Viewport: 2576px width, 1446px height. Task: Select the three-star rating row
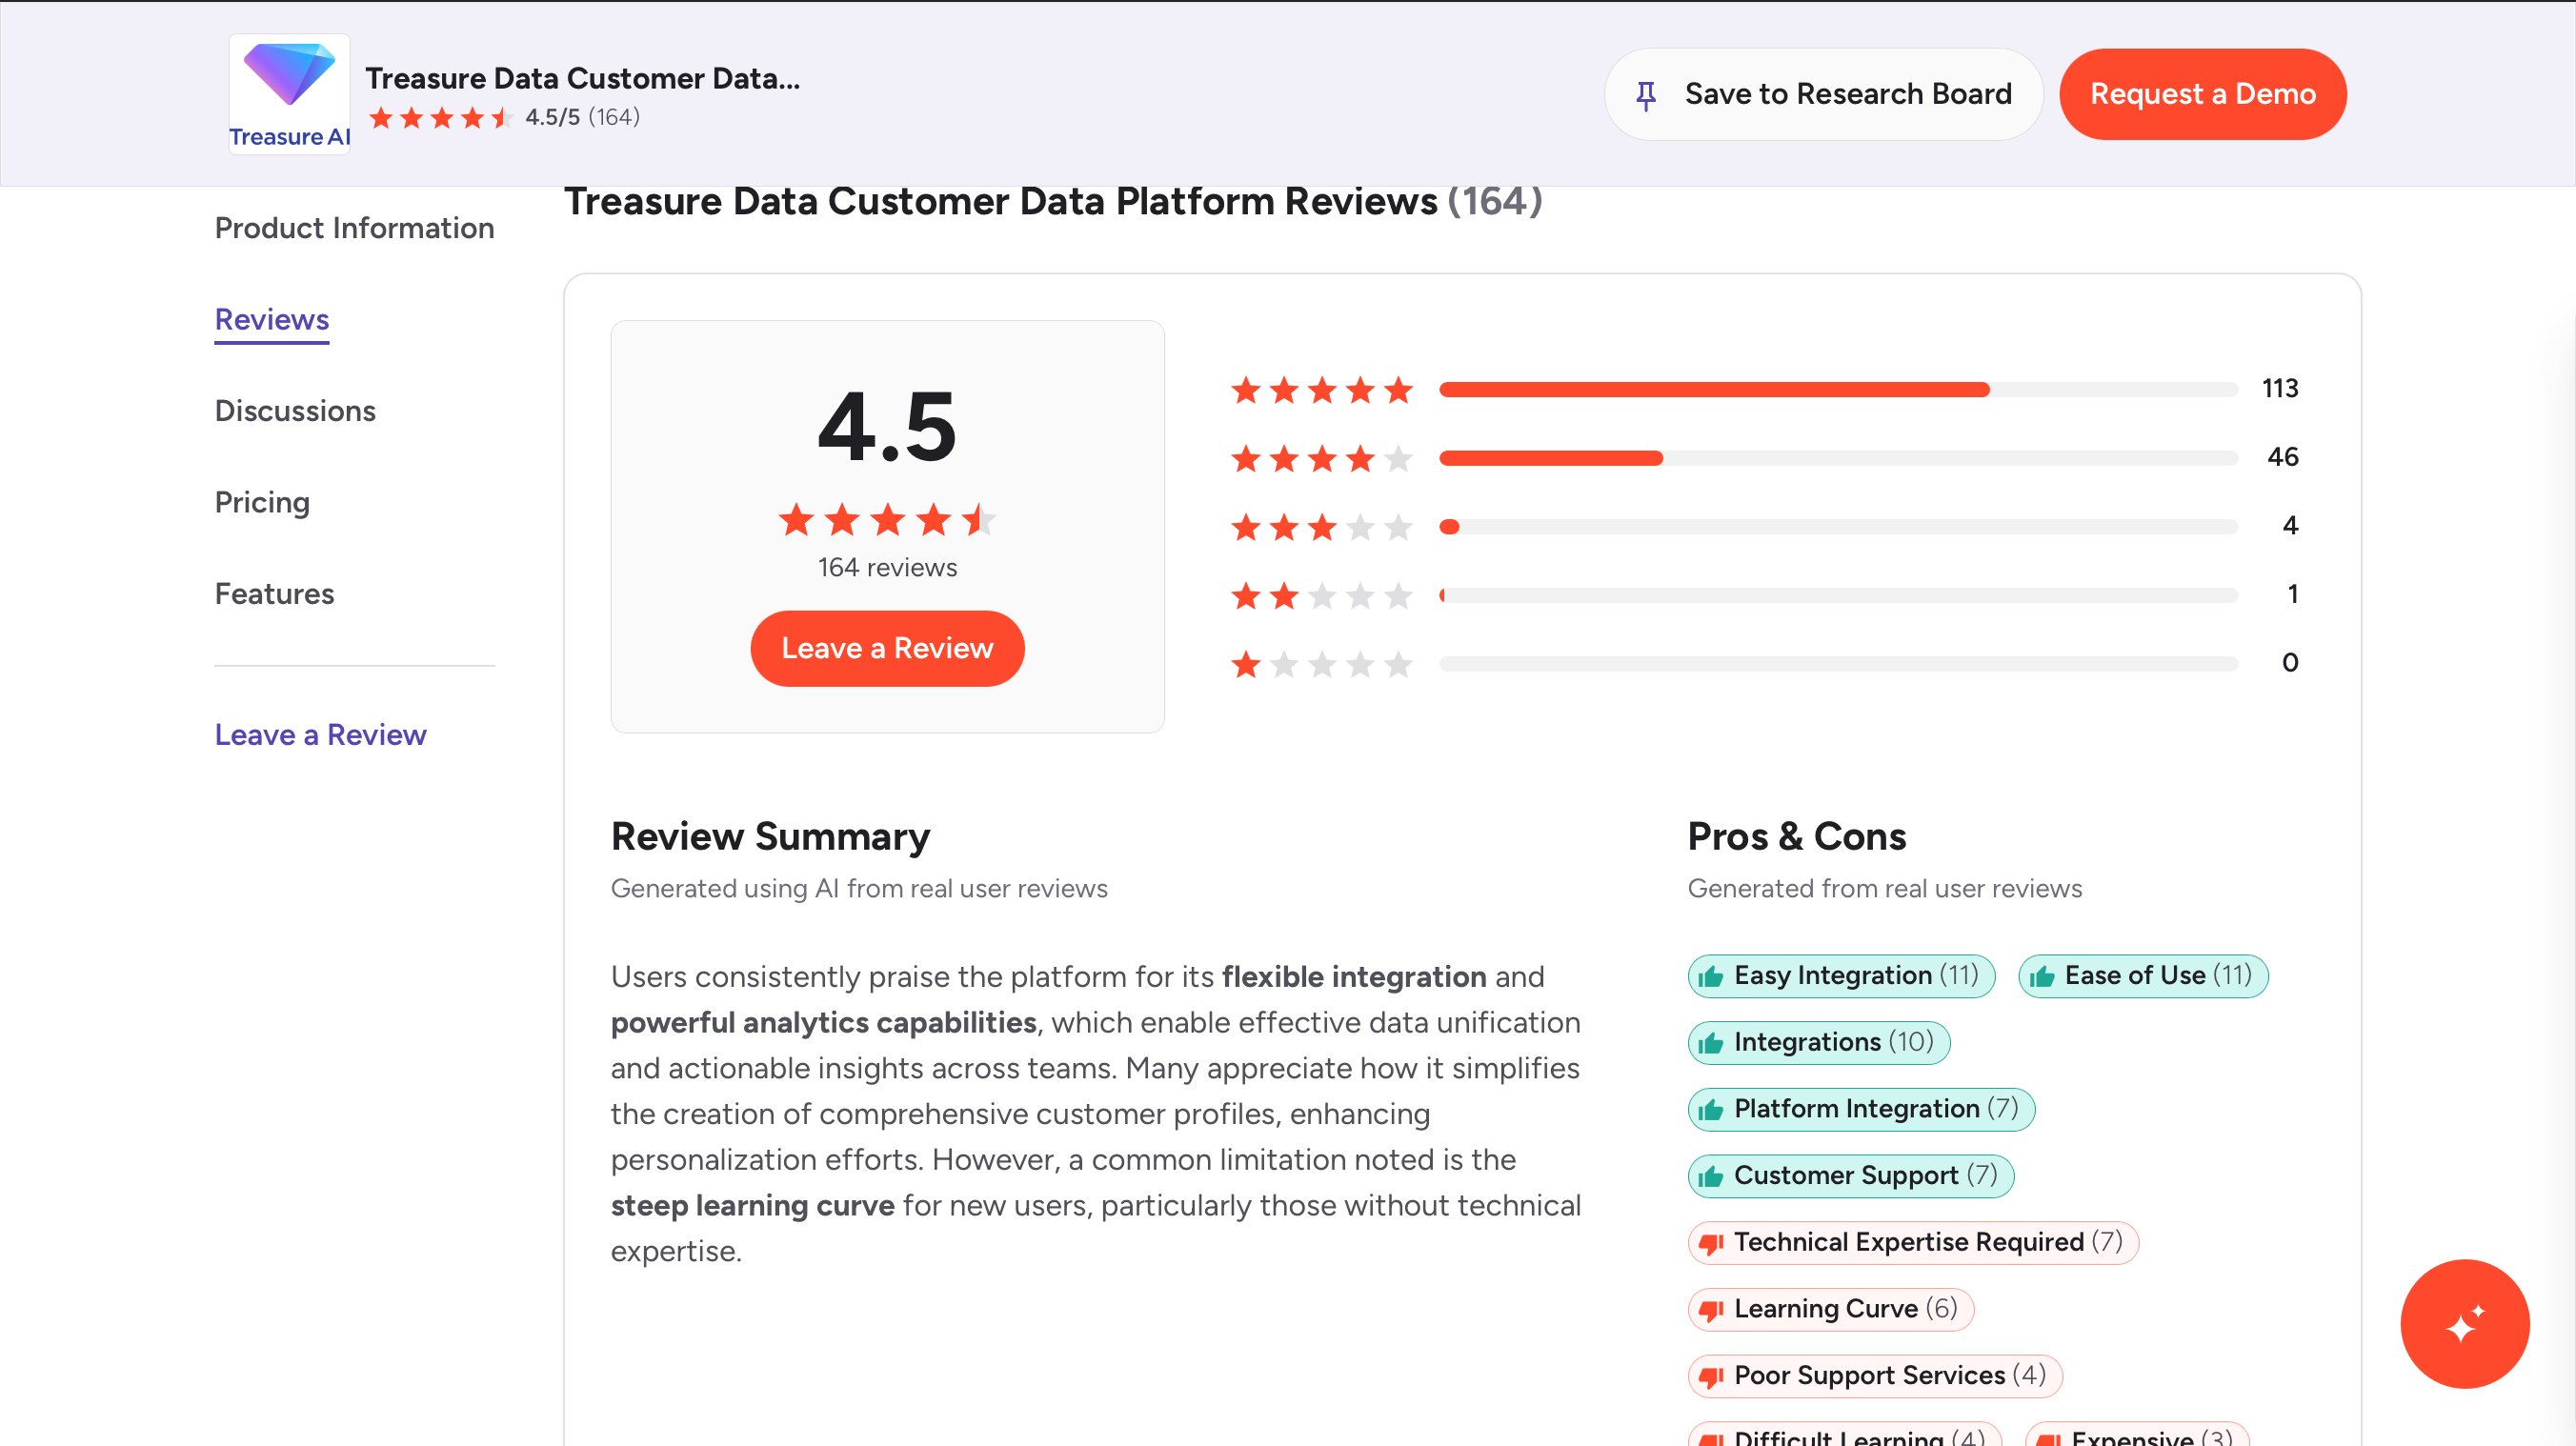coord(1764,526)
